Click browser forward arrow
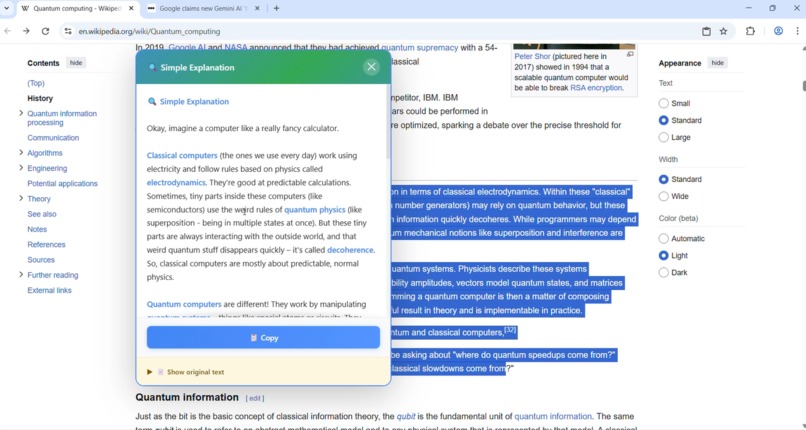 coord(26,31)
